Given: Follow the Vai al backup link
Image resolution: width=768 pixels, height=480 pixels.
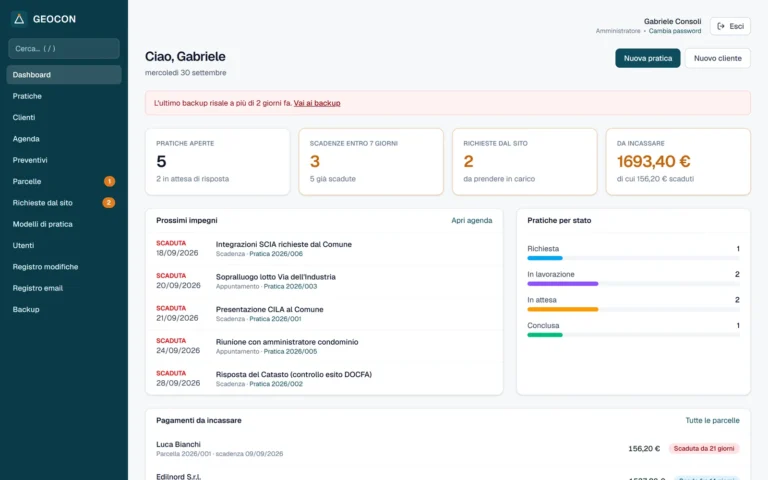Looking at the screenshot, I should tap(317, 103).
